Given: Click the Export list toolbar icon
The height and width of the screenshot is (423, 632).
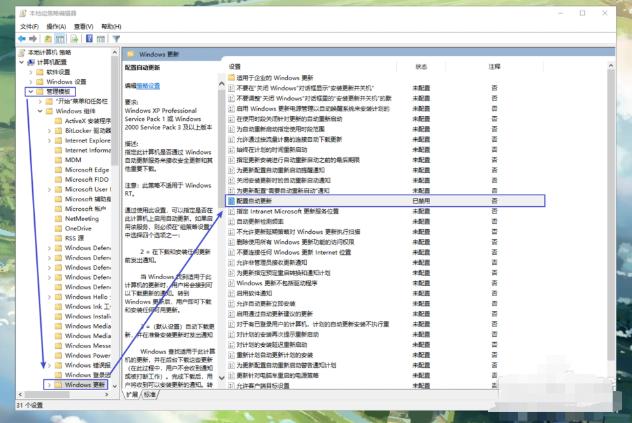Looking at the screenshot, I should point(75,39).
